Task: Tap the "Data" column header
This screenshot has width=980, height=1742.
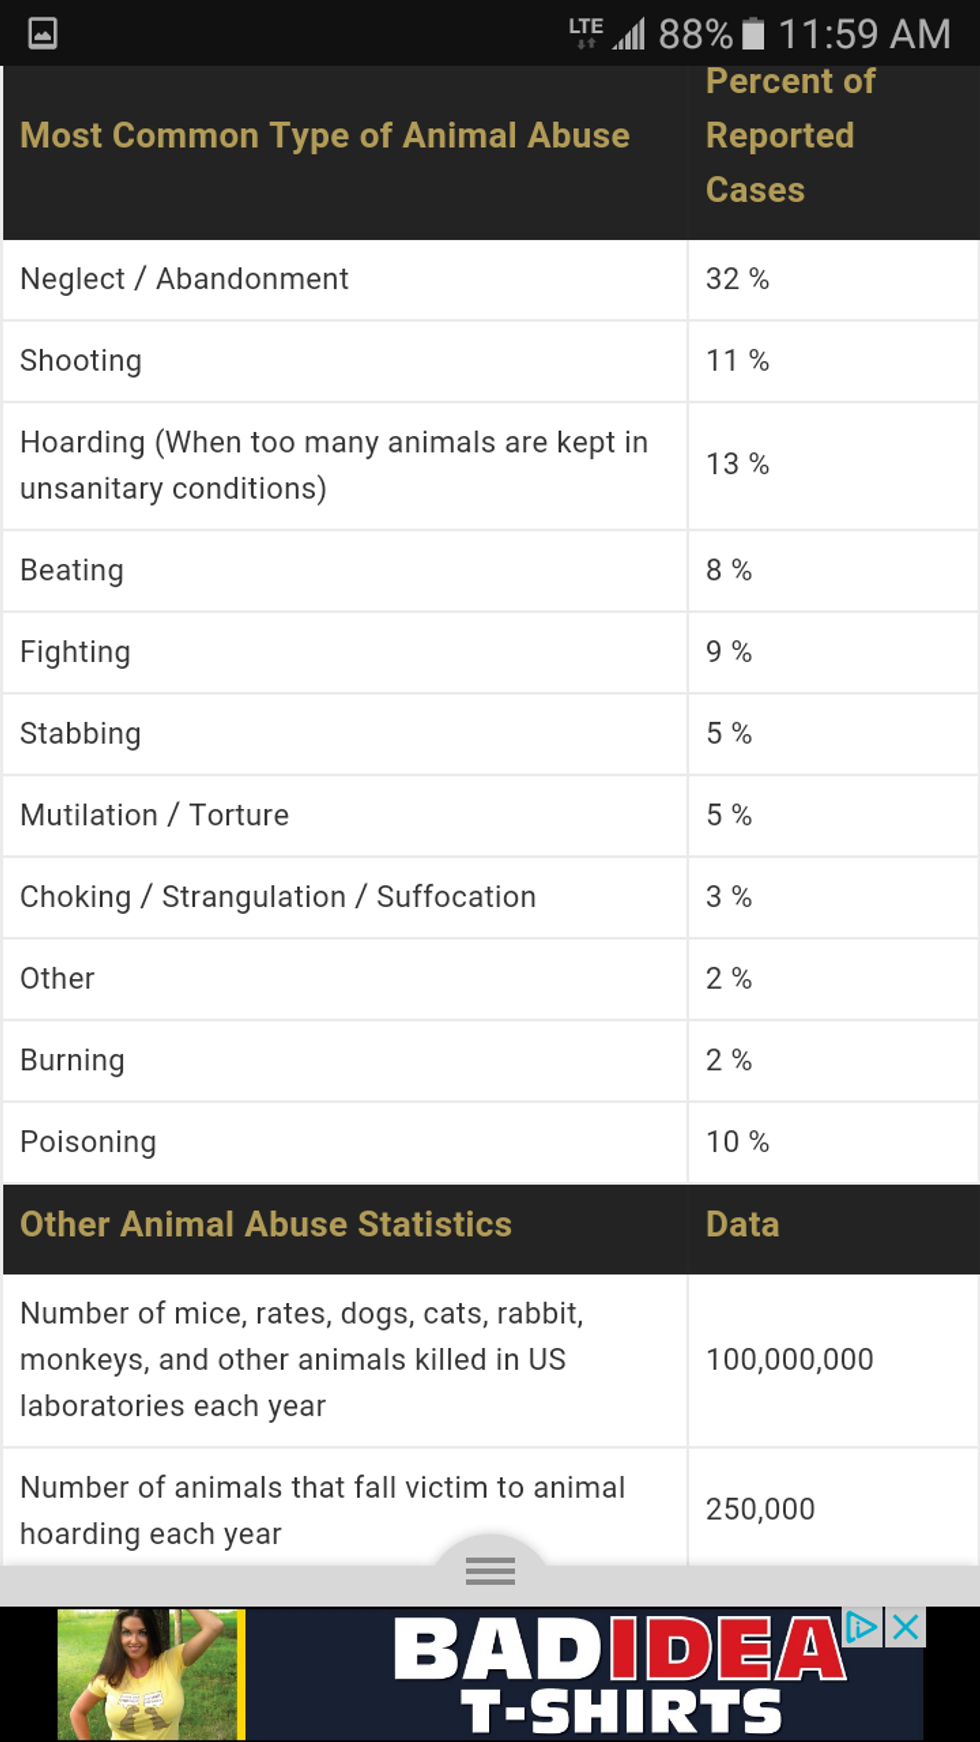Action: [742, 1224]
